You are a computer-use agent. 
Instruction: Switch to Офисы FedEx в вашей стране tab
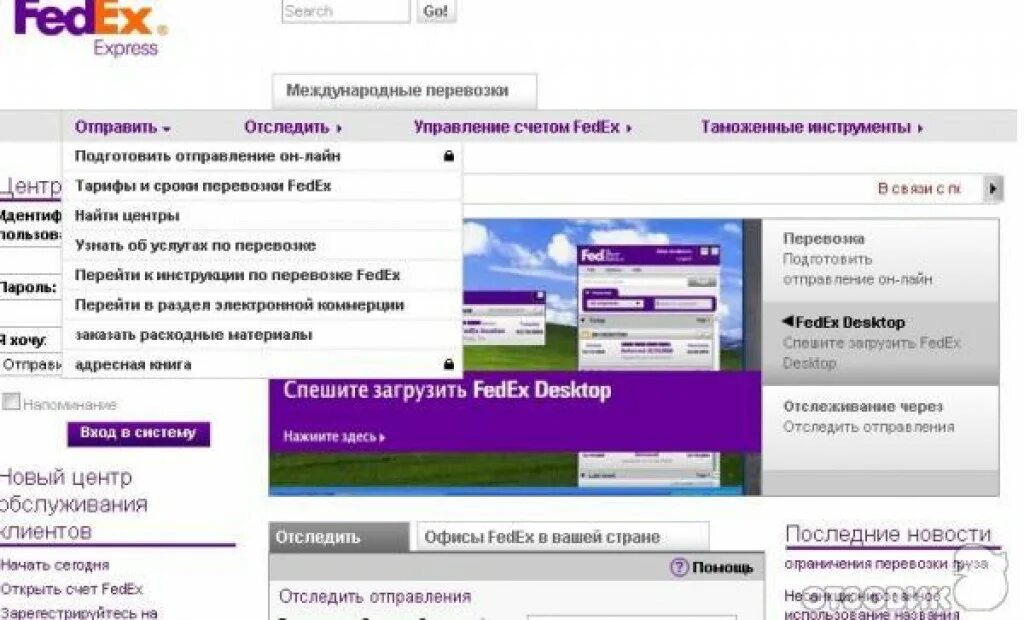562,537
